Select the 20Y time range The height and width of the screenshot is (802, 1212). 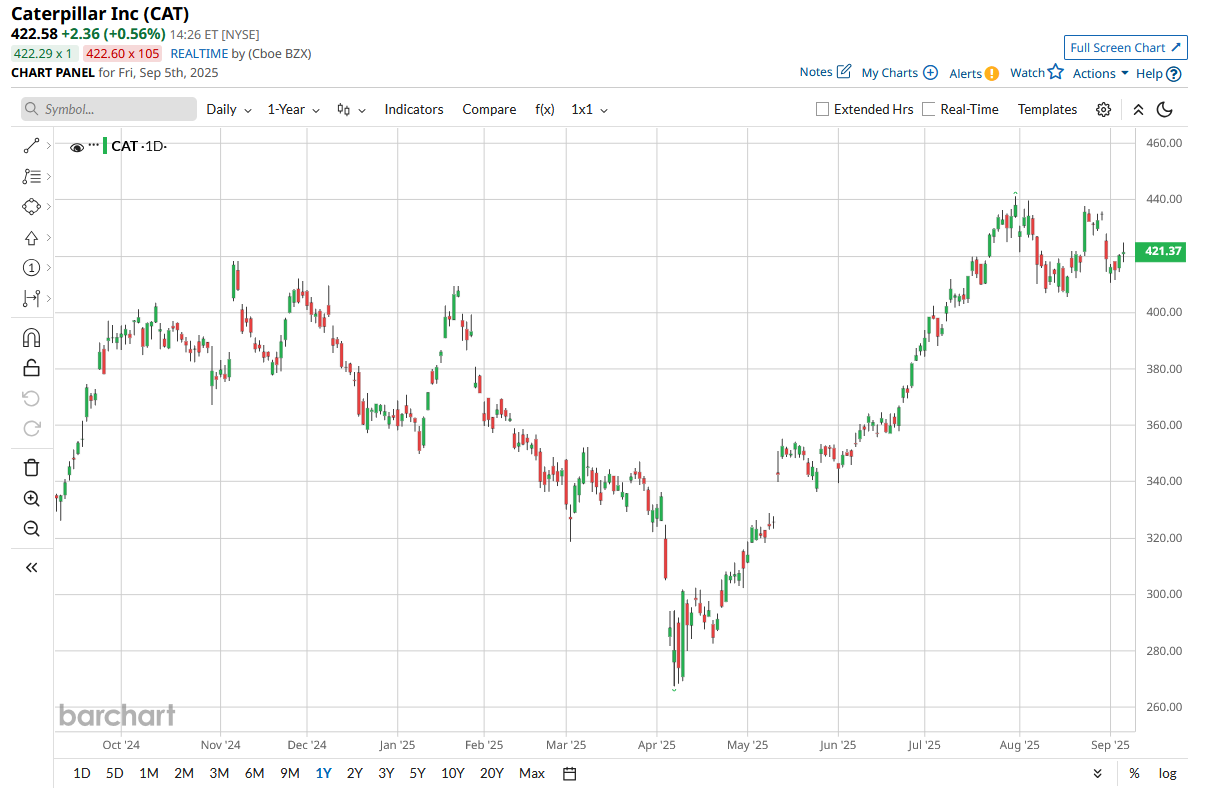click(x=491, y=774)
